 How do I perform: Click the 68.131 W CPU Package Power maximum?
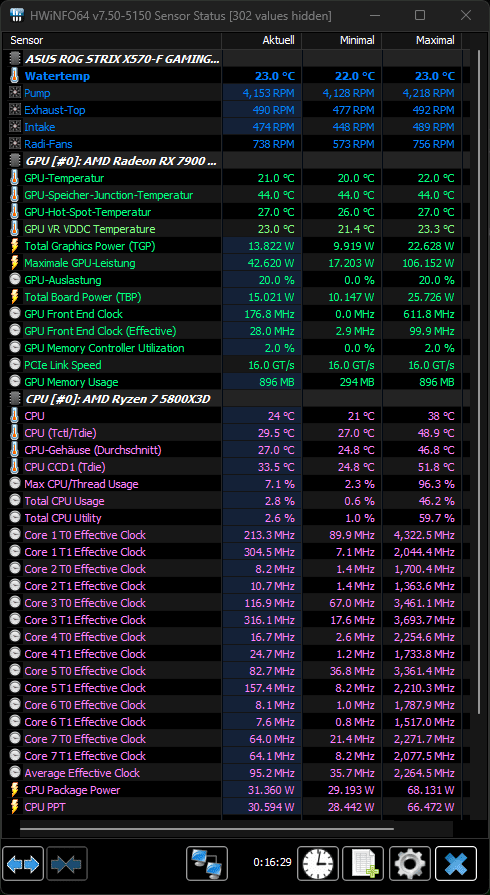point(429,790)
